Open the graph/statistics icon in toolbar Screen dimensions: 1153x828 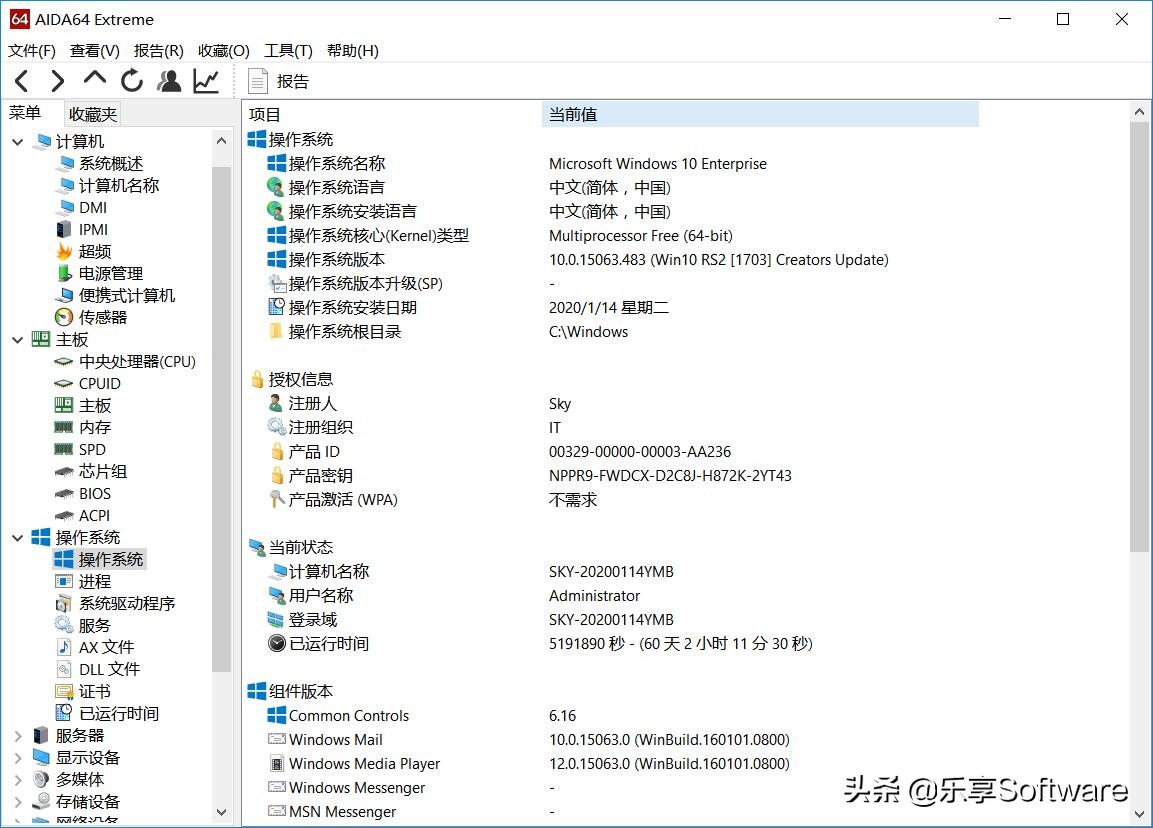(x=206, y=81)
